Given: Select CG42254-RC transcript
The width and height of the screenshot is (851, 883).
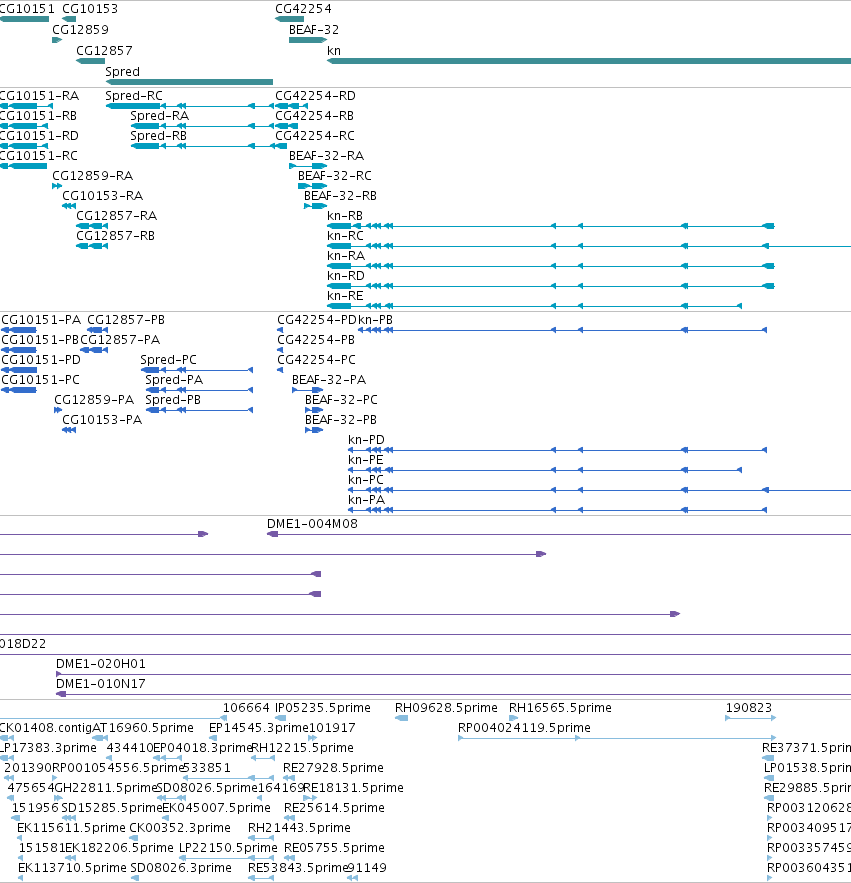Looking at the screenshot, I should point(280,146).
